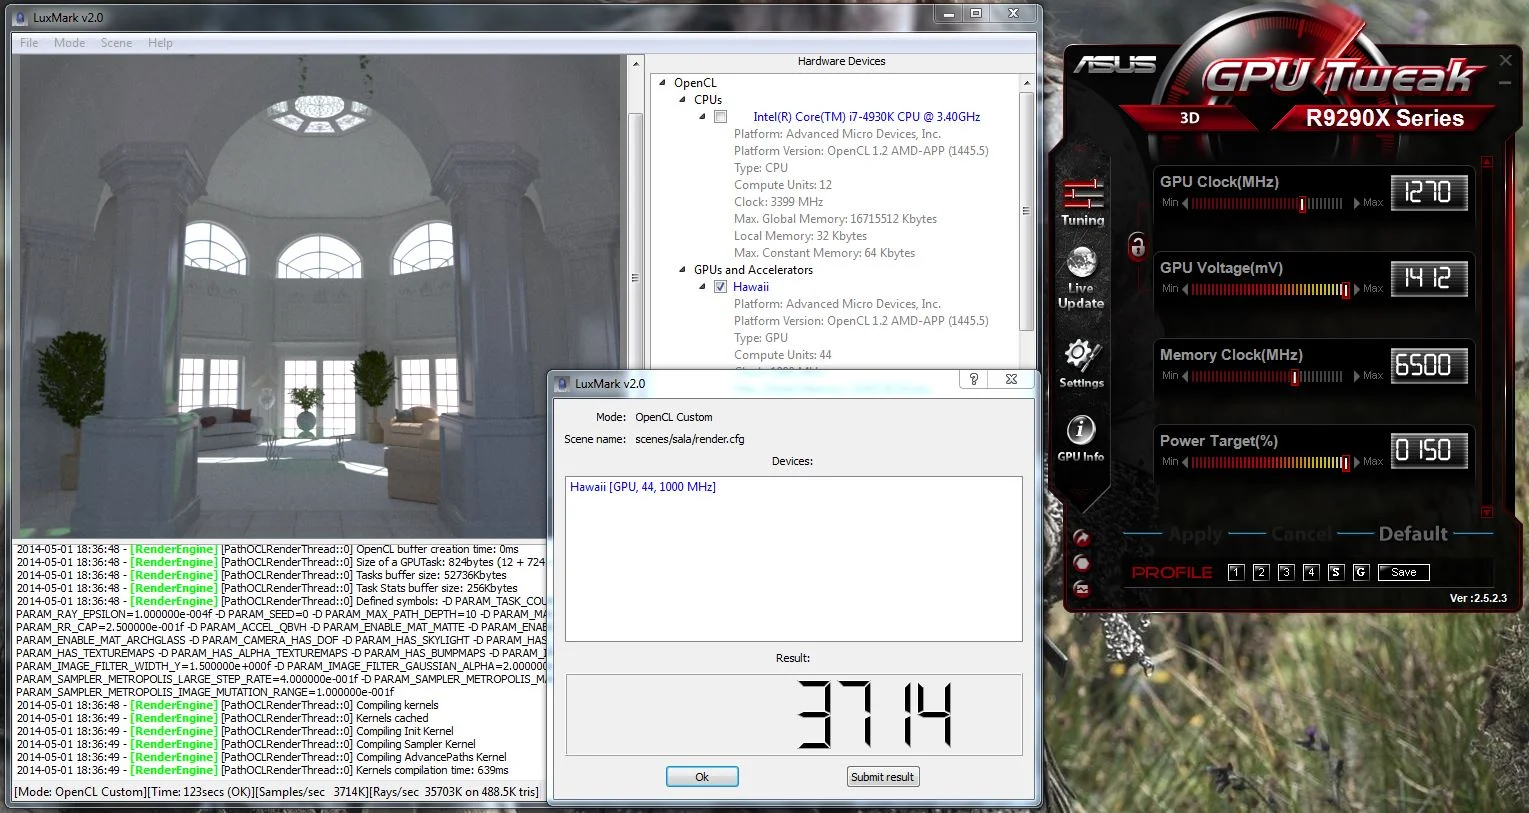Click the curved arrow icon above the hexagon icon

point(1081,538)
